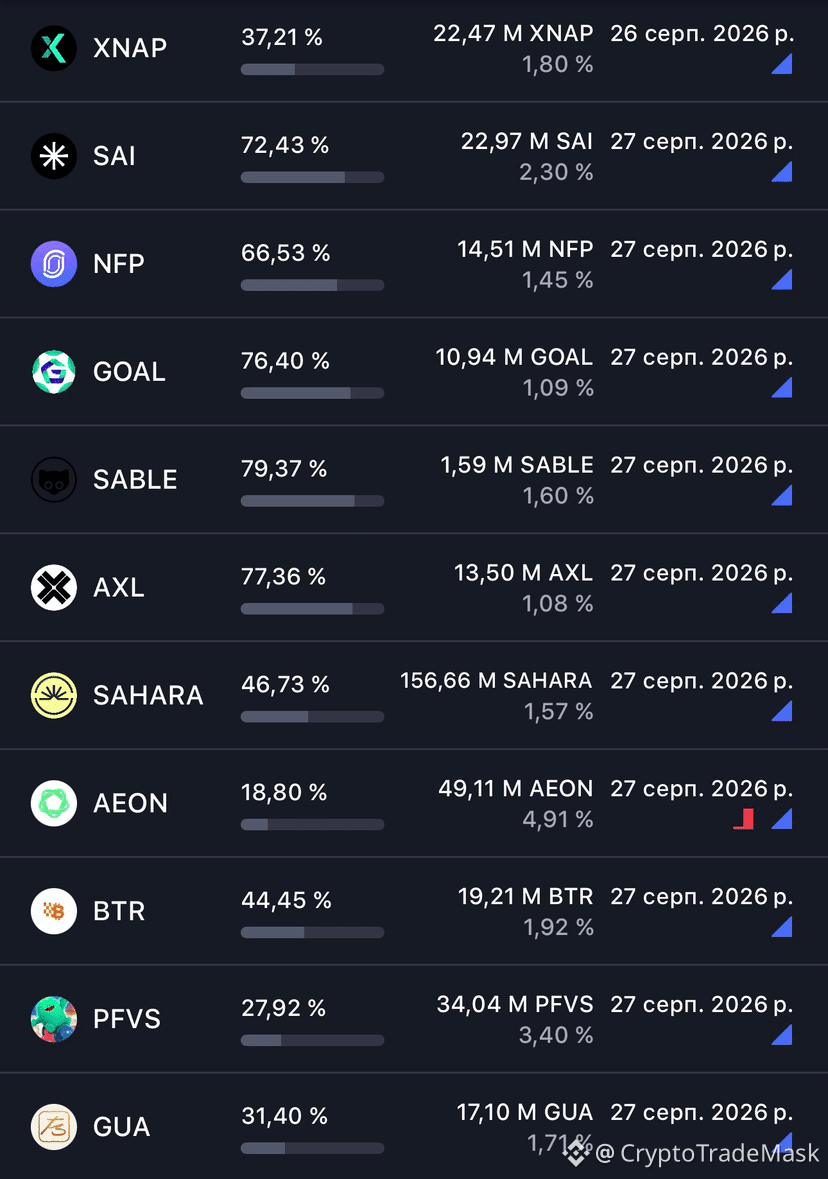
Task: Tap the orange BTR token icon
Action: pos(53,911)
